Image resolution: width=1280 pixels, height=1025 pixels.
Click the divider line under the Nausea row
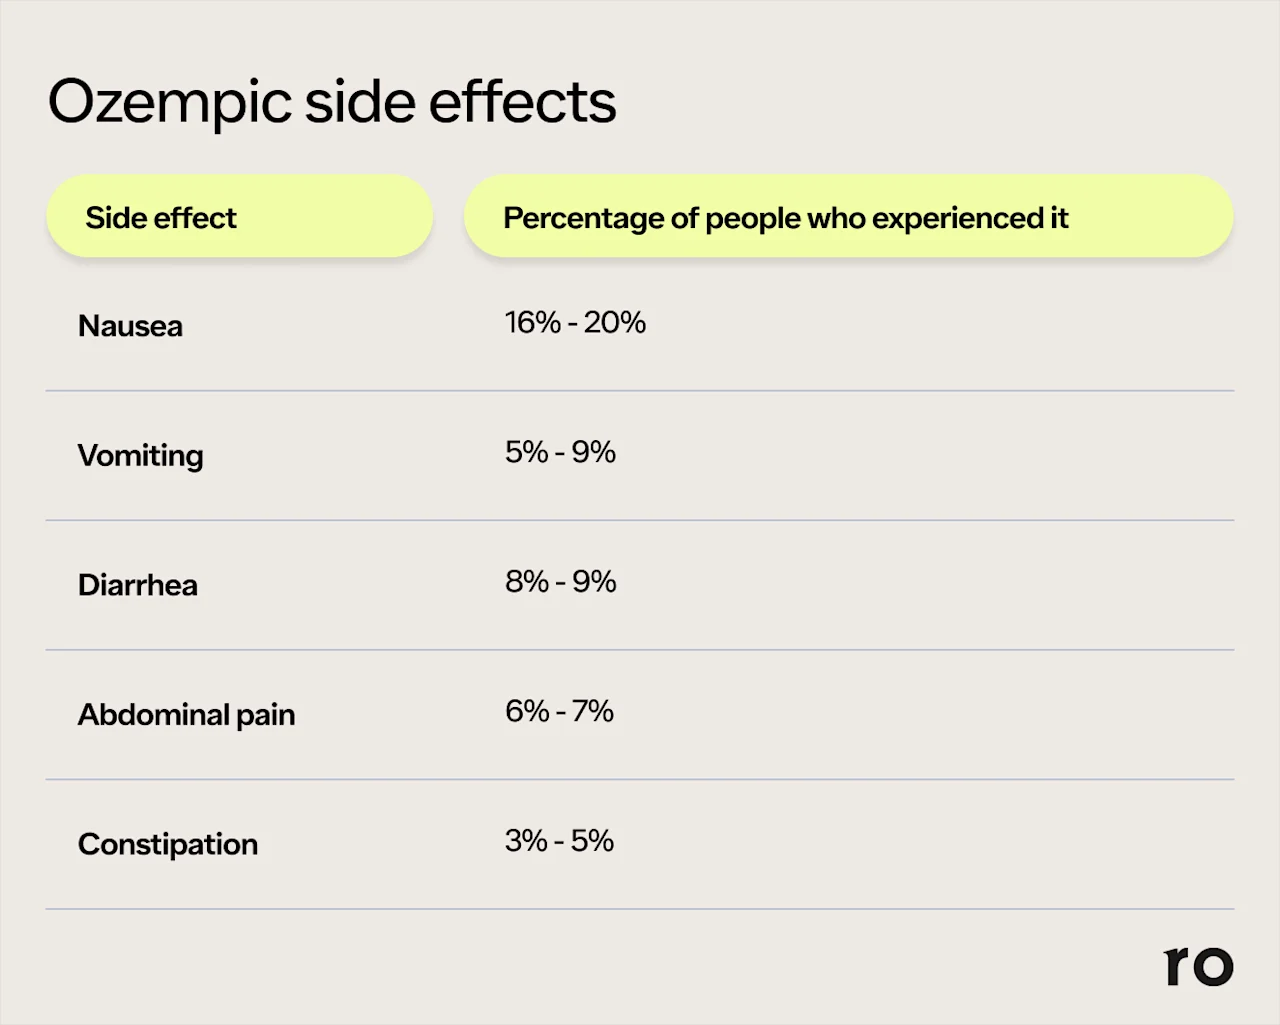tap(640, 391)
